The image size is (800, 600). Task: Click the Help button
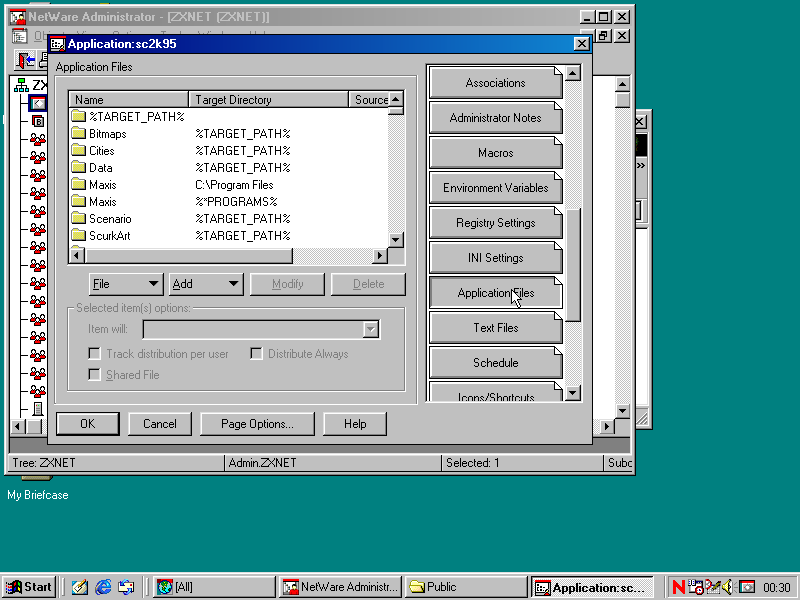pos(355,424)
